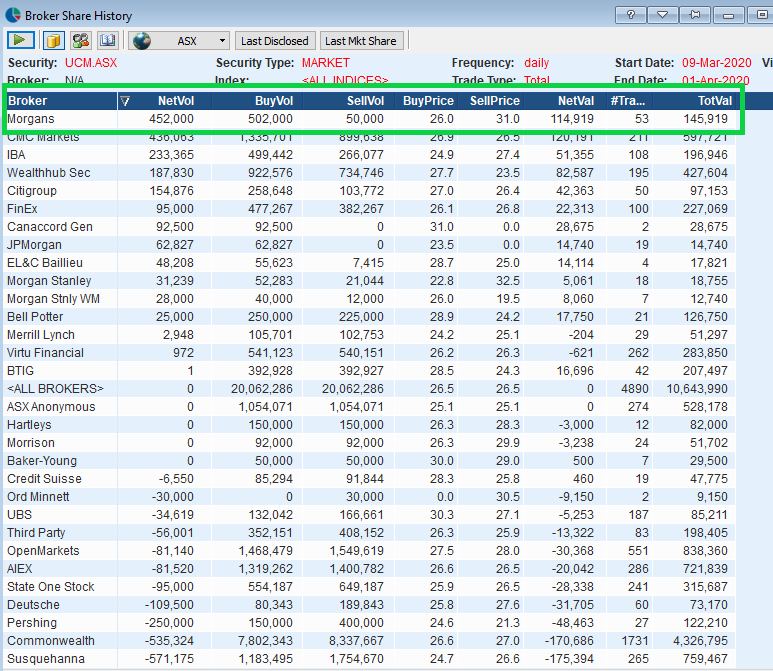Select the OpenMarkets row
Image resolution: width=773 pixels, height=671 pixels.
pyautogui.click(x=370, y=551)
